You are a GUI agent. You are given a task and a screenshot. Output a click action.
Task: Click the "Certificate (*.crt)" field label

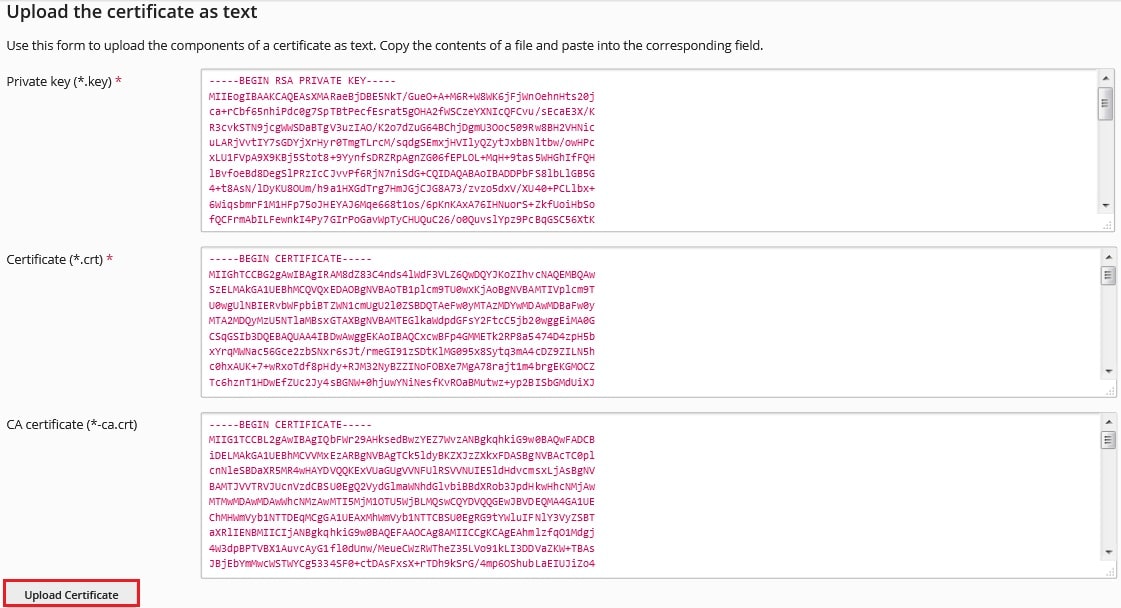point(55,259)
